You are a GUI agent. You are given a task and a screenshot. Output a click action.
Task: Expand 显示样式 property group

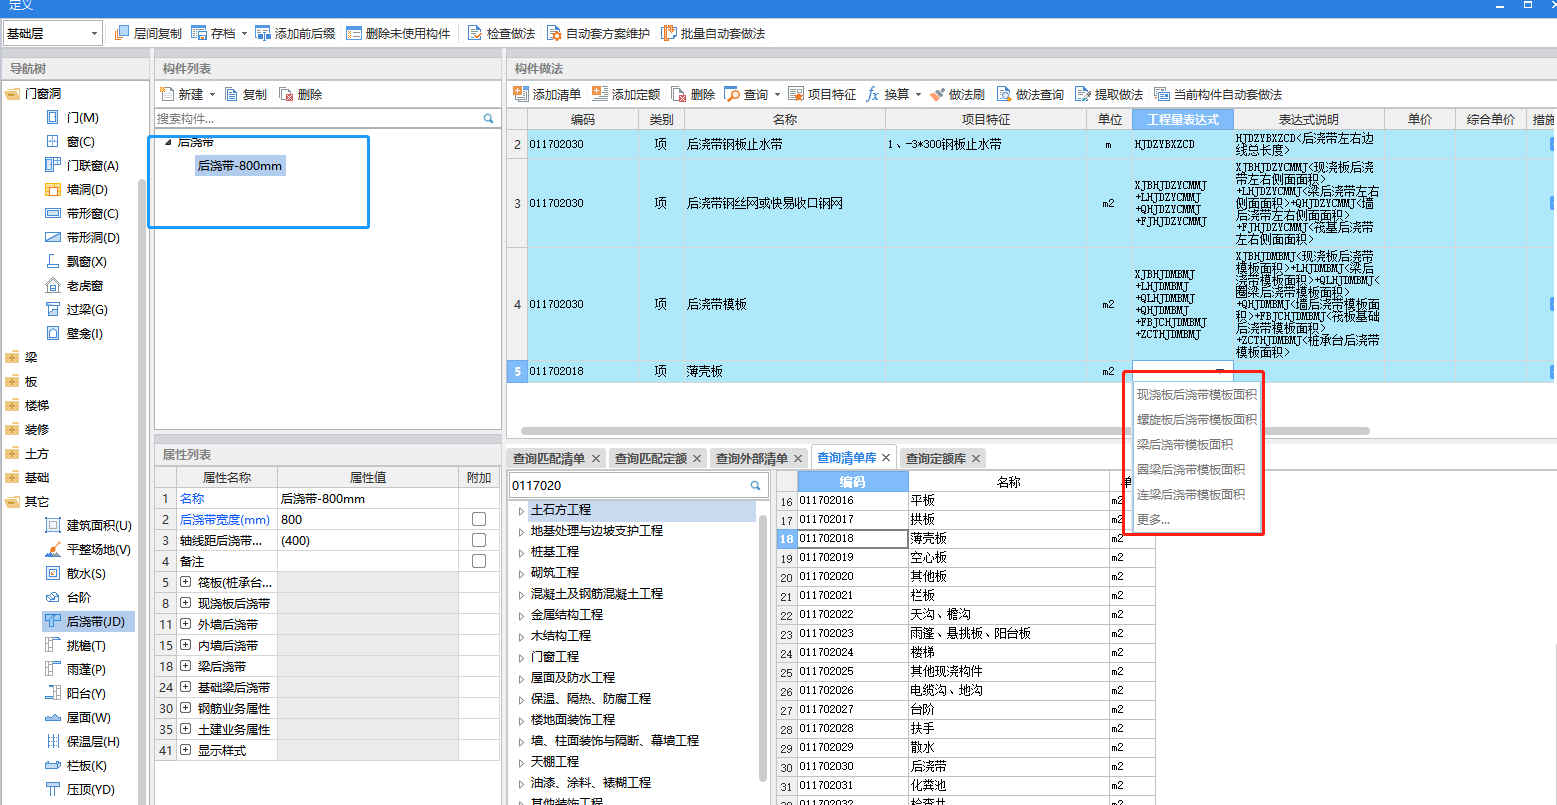[x=186, y=750]
